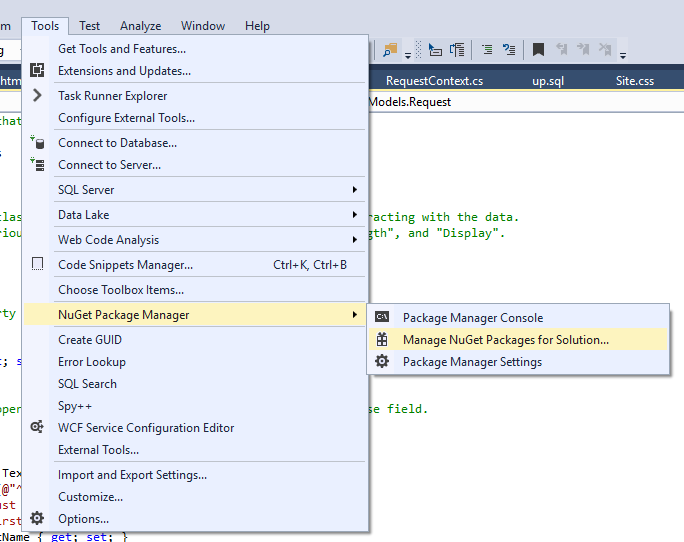
Task: Click the Package Manager Console icon
Action: click(382, 317)
